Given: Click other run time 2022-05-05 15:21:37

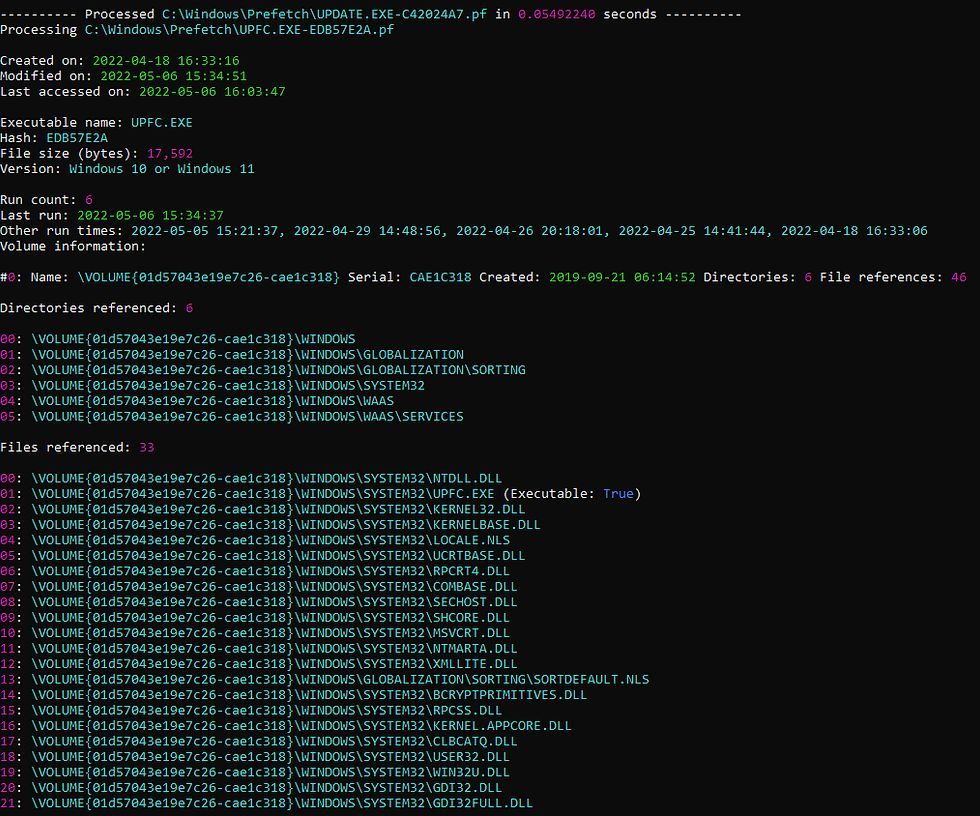Looking at the screenshot, I should [x=204, y=231].
